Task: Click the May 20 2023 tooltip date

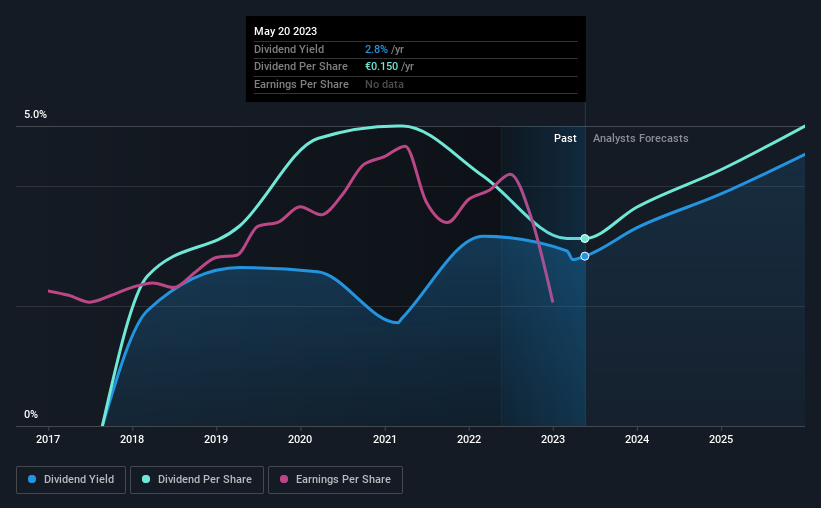Action: pyautogui.click(x=285, y=31)
